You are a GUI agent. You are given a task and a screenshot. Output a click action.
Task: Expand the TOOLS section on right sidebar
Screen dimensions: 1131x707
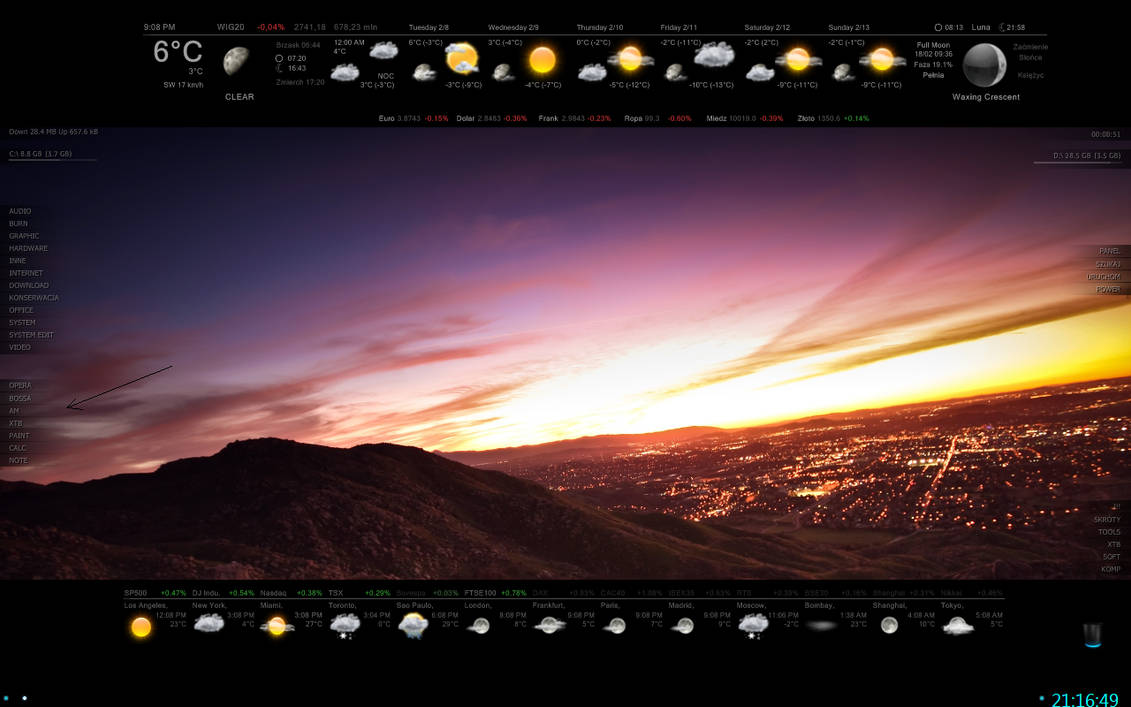click(x=1109, y=532)
